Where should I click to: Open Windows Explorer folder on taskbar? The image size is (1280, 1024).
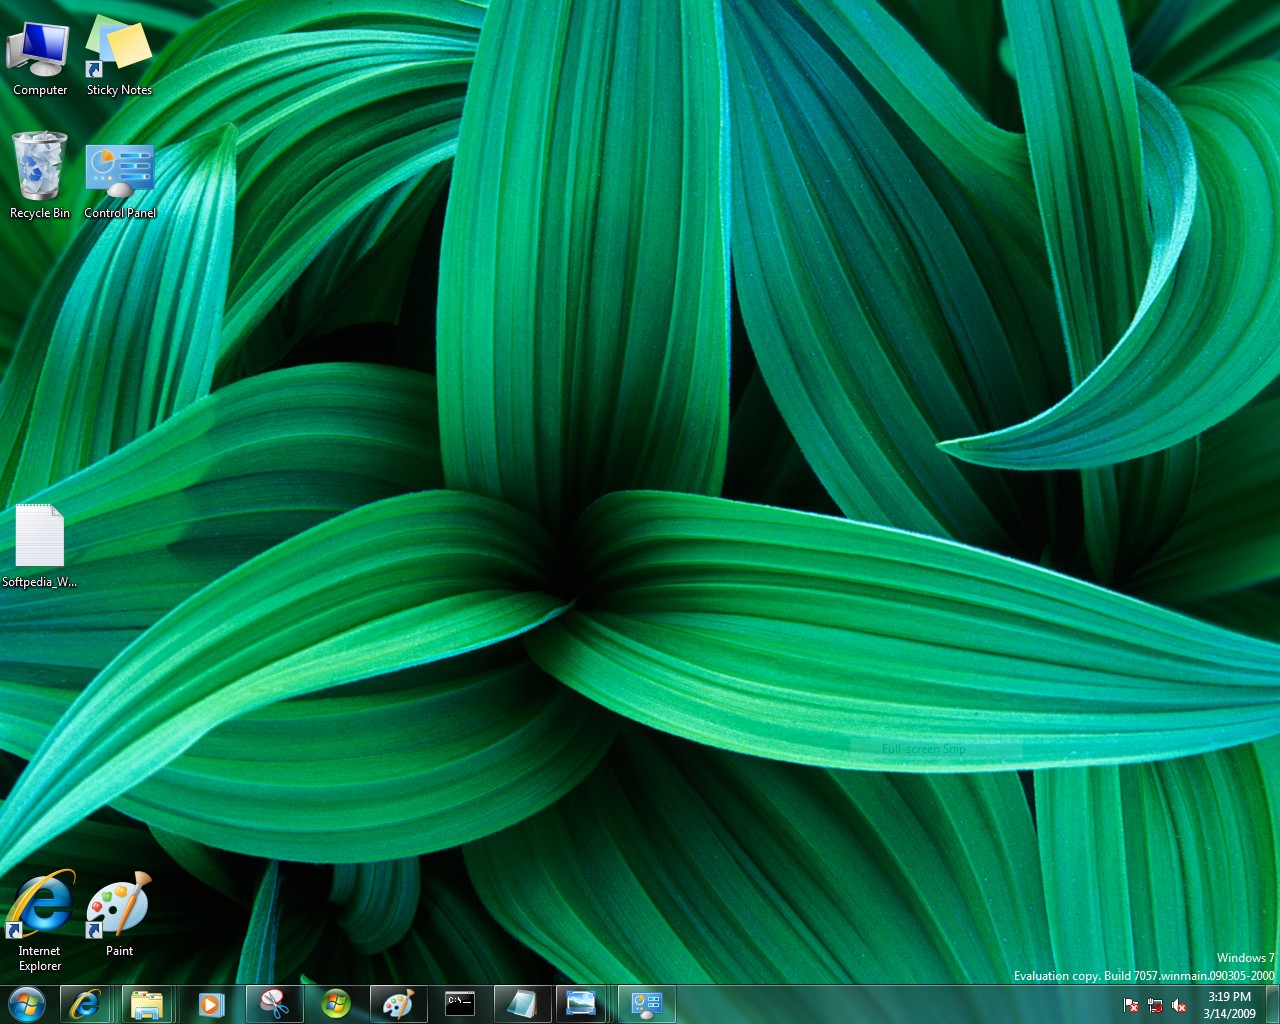[147, 1004]
